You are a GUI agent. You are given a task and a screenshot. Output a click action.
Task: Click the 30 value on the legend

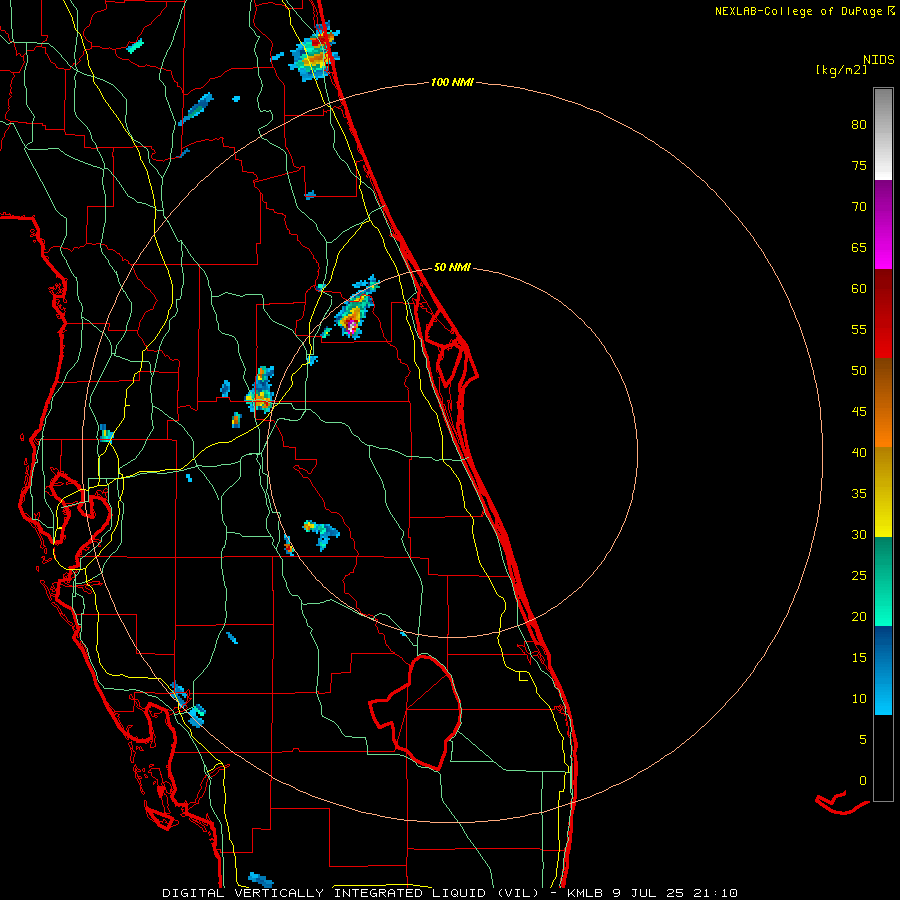point(859,534)
